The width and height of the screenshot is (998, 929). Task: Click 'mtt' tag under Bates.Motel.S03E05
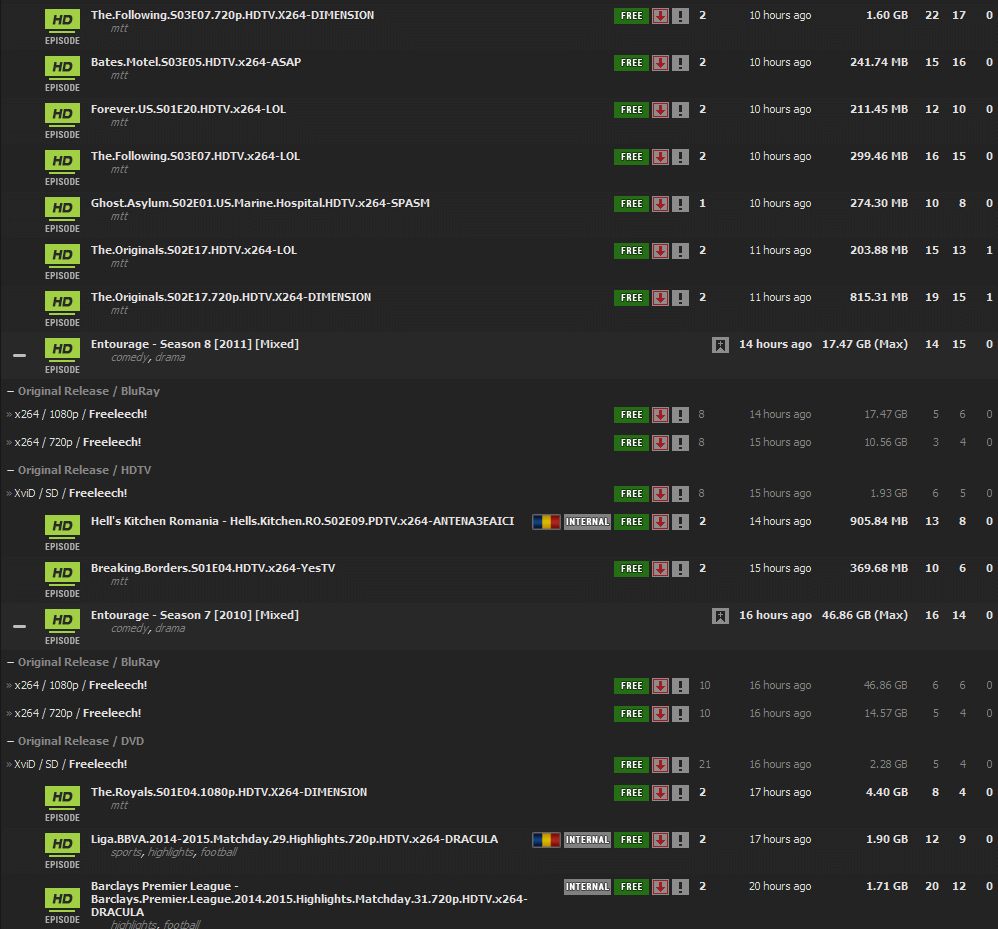(x=119, y=76)
